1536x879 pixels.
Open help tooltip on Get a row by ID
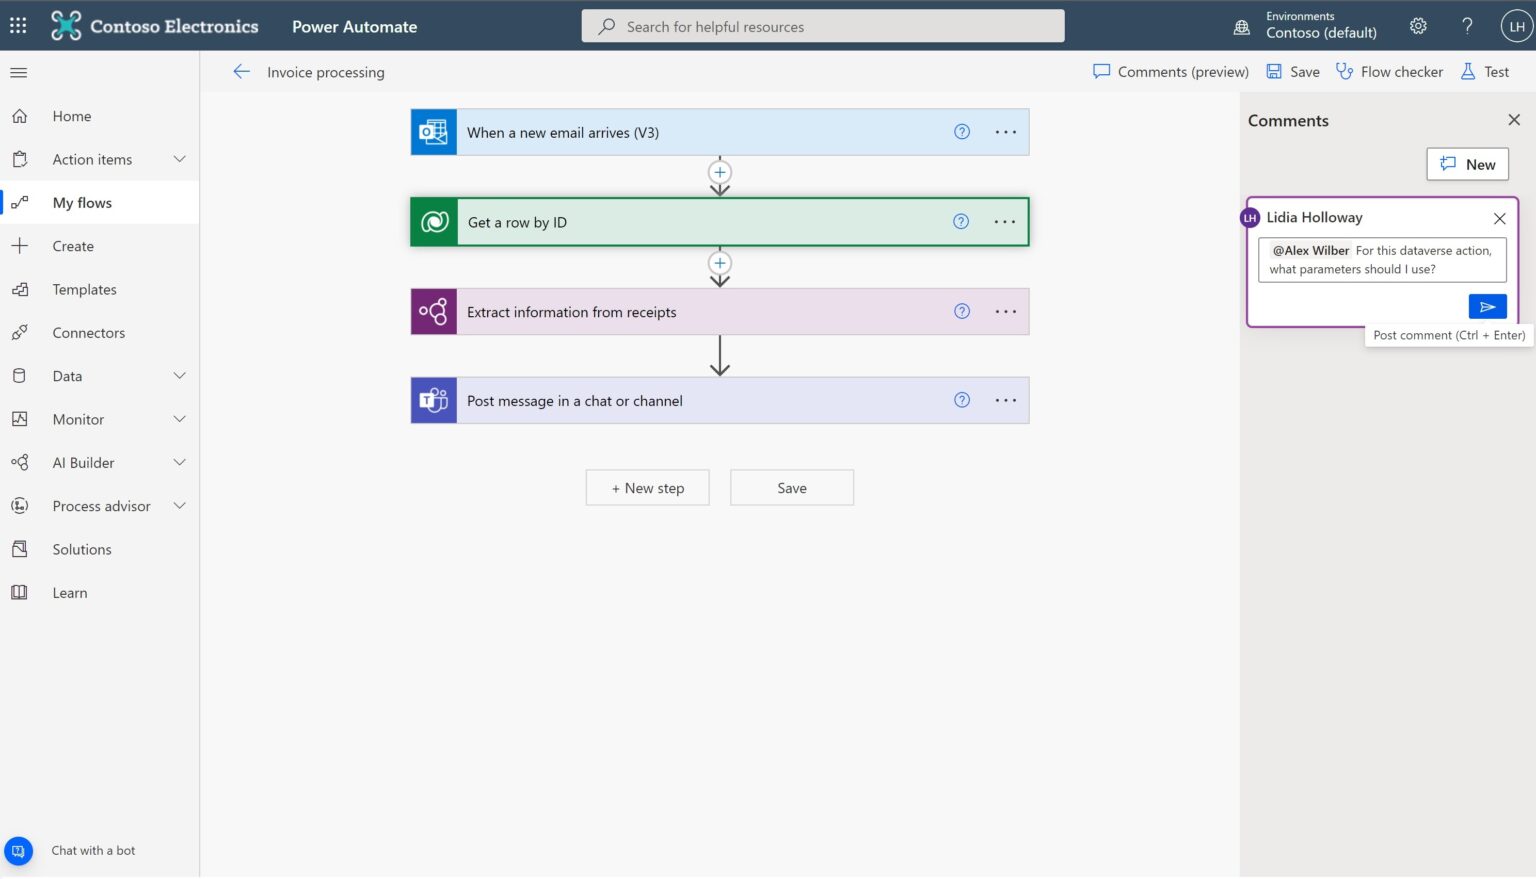[x=961, y=221]
